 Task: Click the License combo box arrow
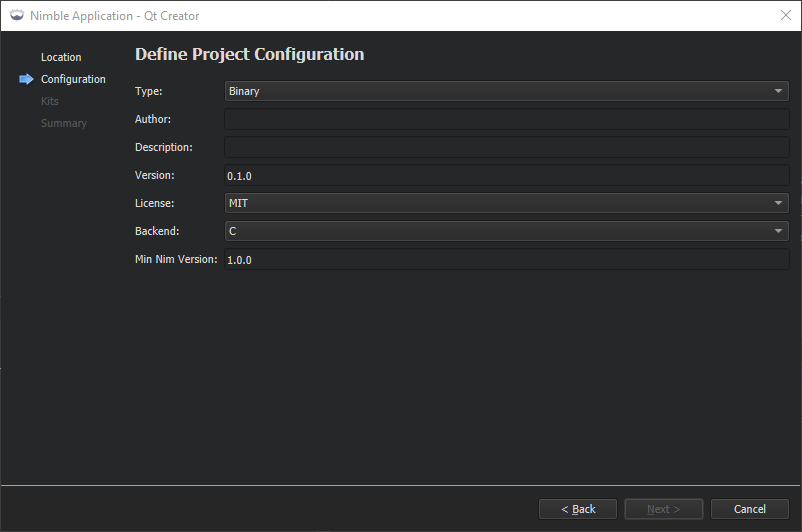tap(779, 203)
